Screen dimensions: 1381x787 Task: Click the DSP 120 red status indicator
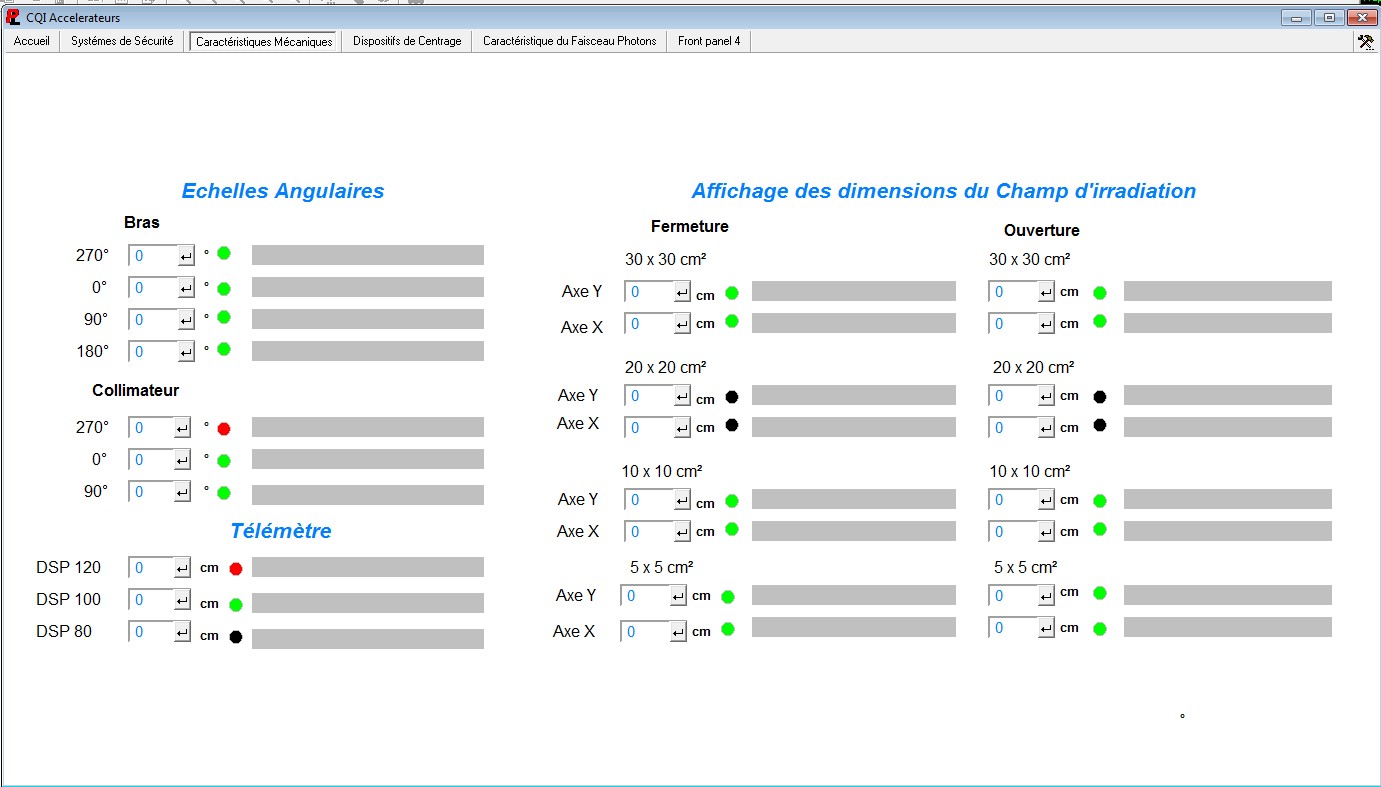[x=236, y=569]
